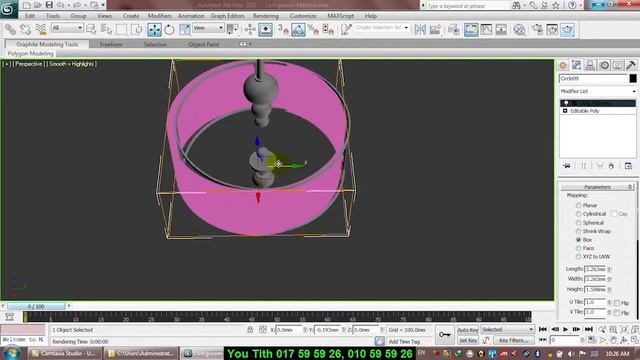Click Pin Stack icon under modifier stack
This screenshot has height=360, width=640.
point(567,166)
